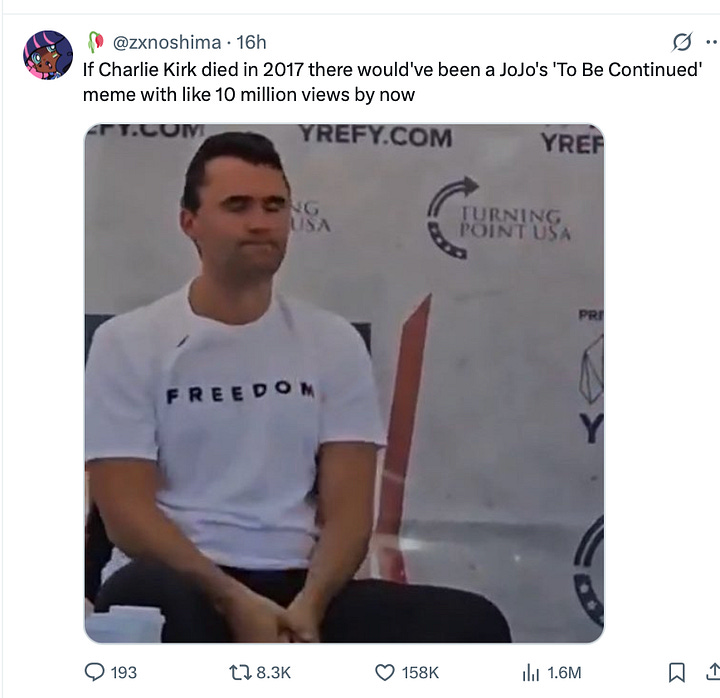Click the FREEDOM shirt text in the photo

(241, 393)
